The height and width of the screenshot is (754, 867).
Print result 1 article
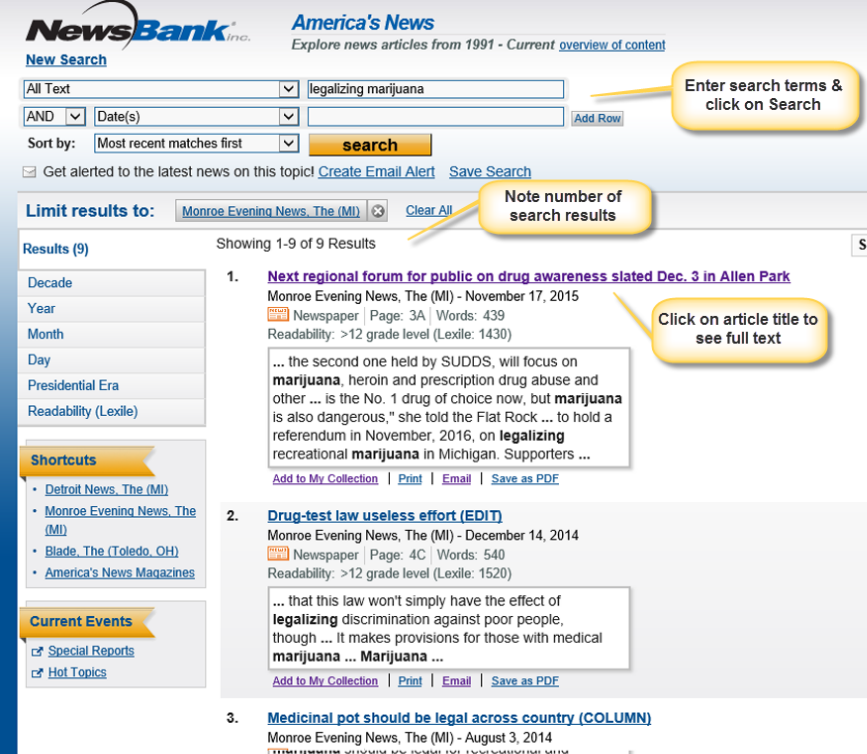point(410,479)
